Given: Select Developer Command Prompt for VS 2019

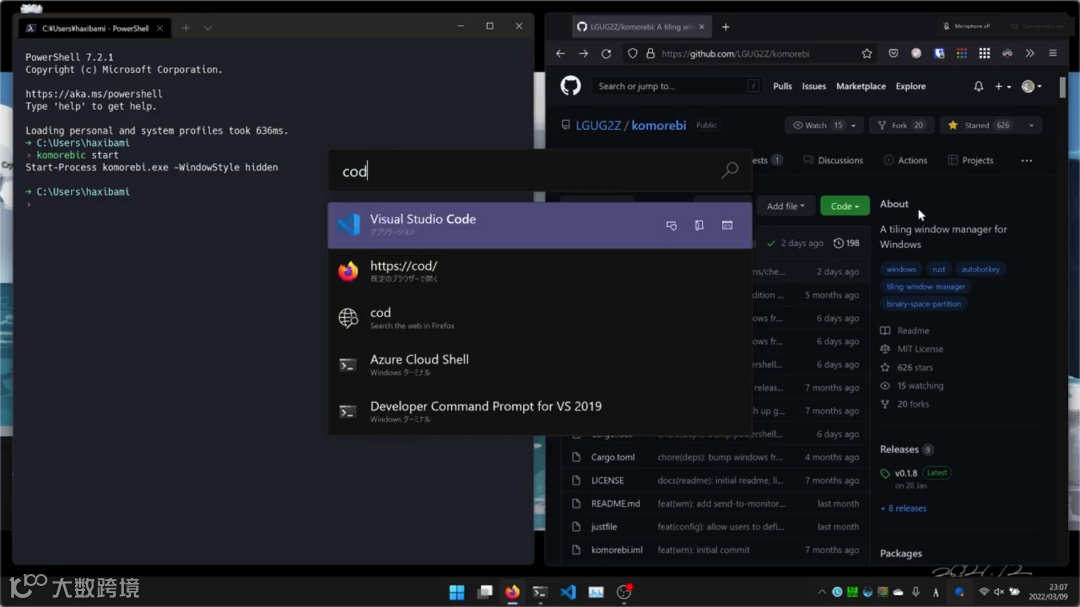Looking at the screenshot, I should tap(539, 411).
